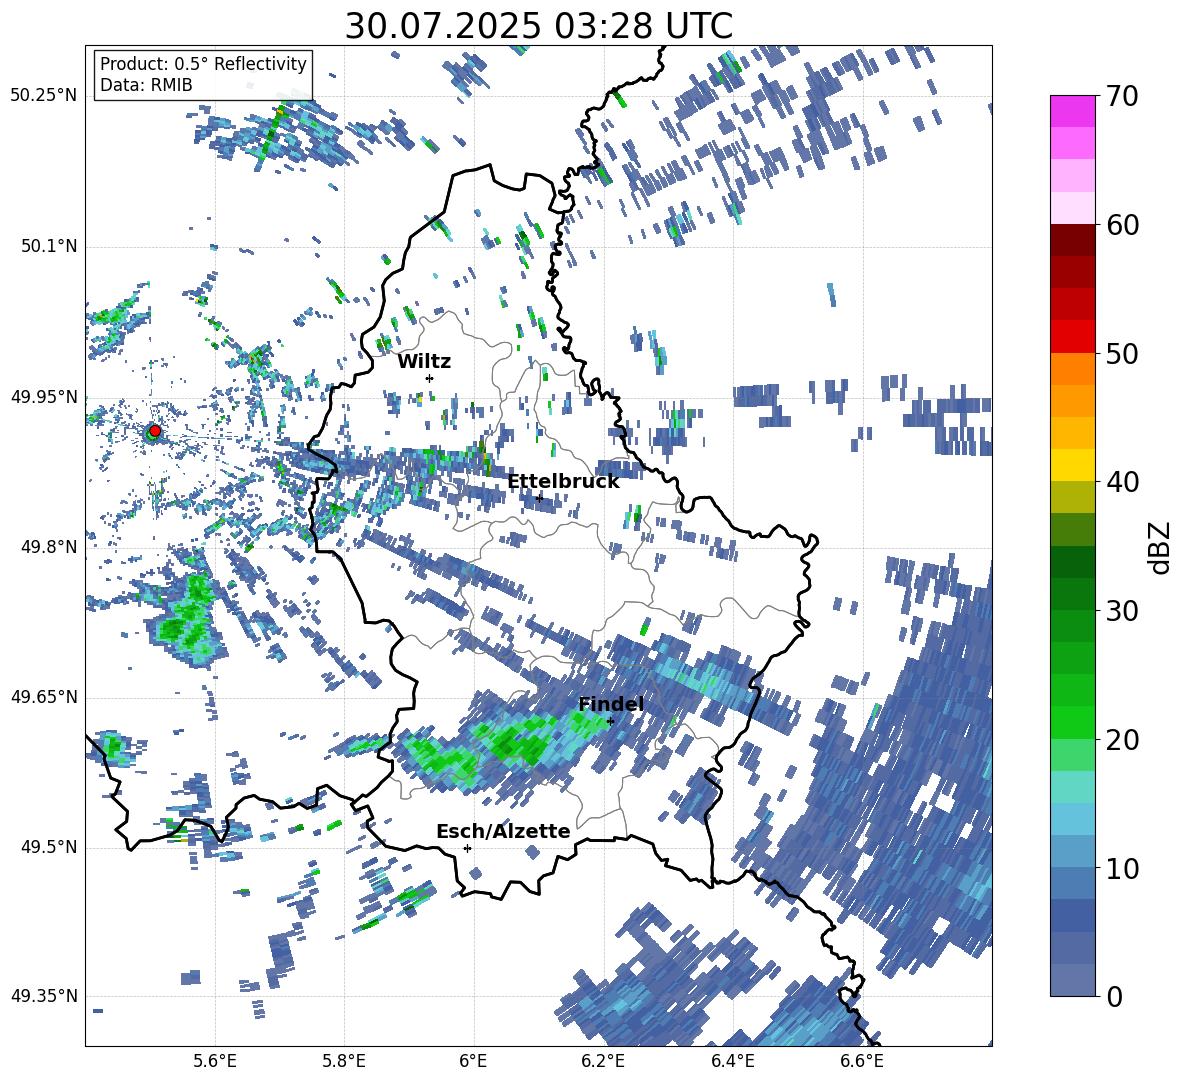Click the Findel station label

(610, 704)
